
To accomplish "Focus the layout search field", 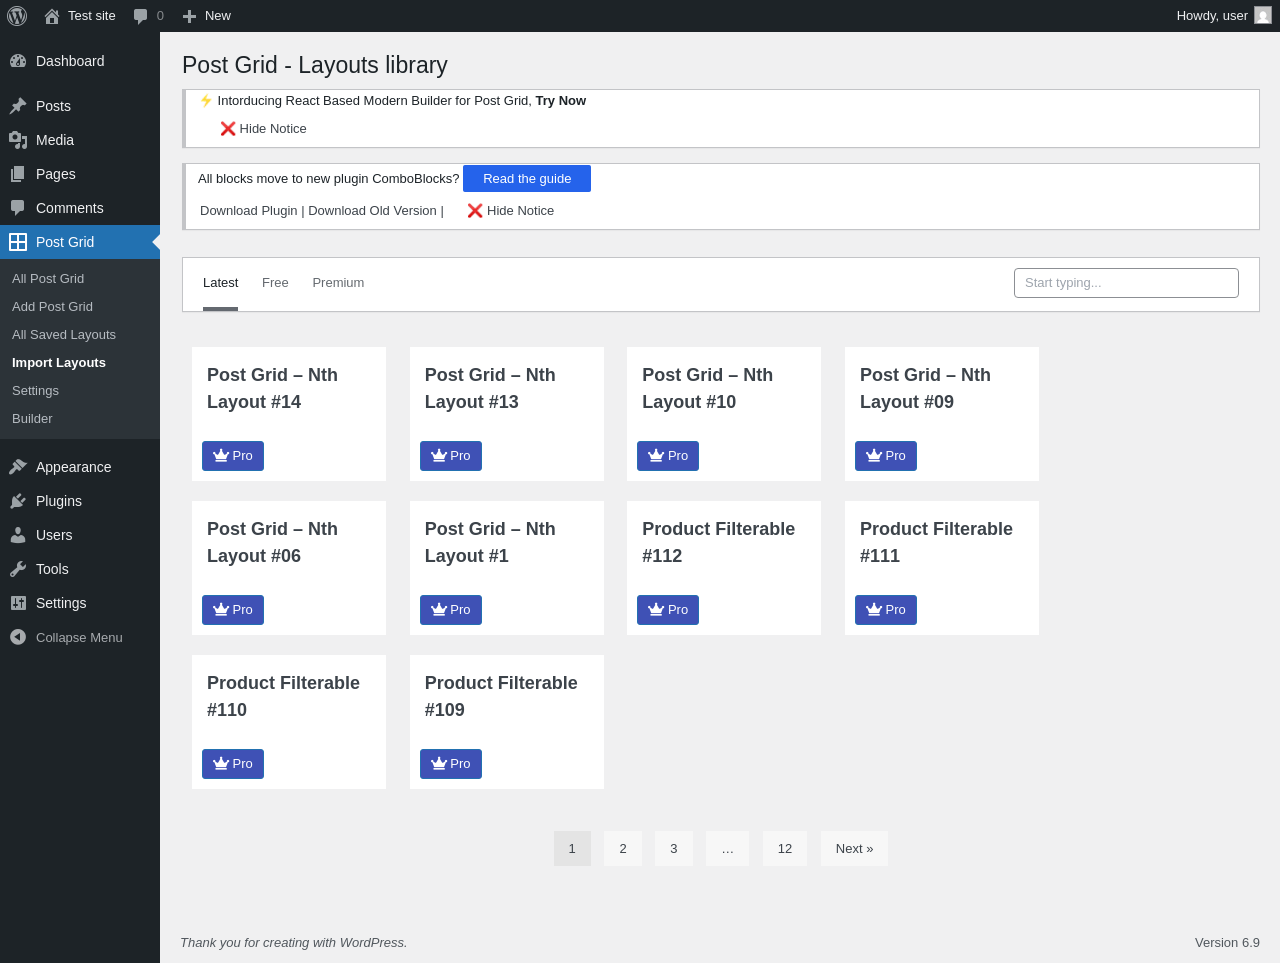I will coord(1126,283).
